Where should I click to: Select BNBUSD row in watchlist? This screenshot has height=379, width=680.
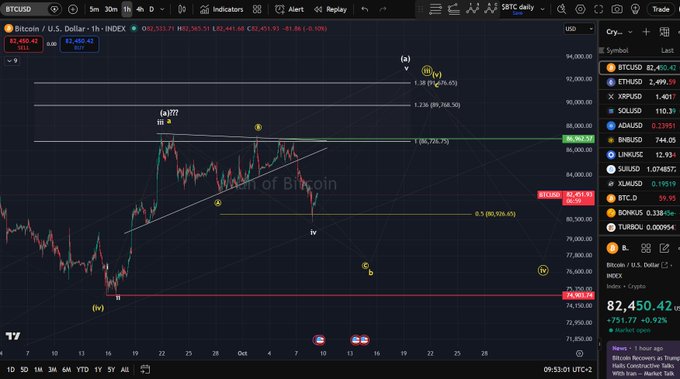(x=640, y=140)
